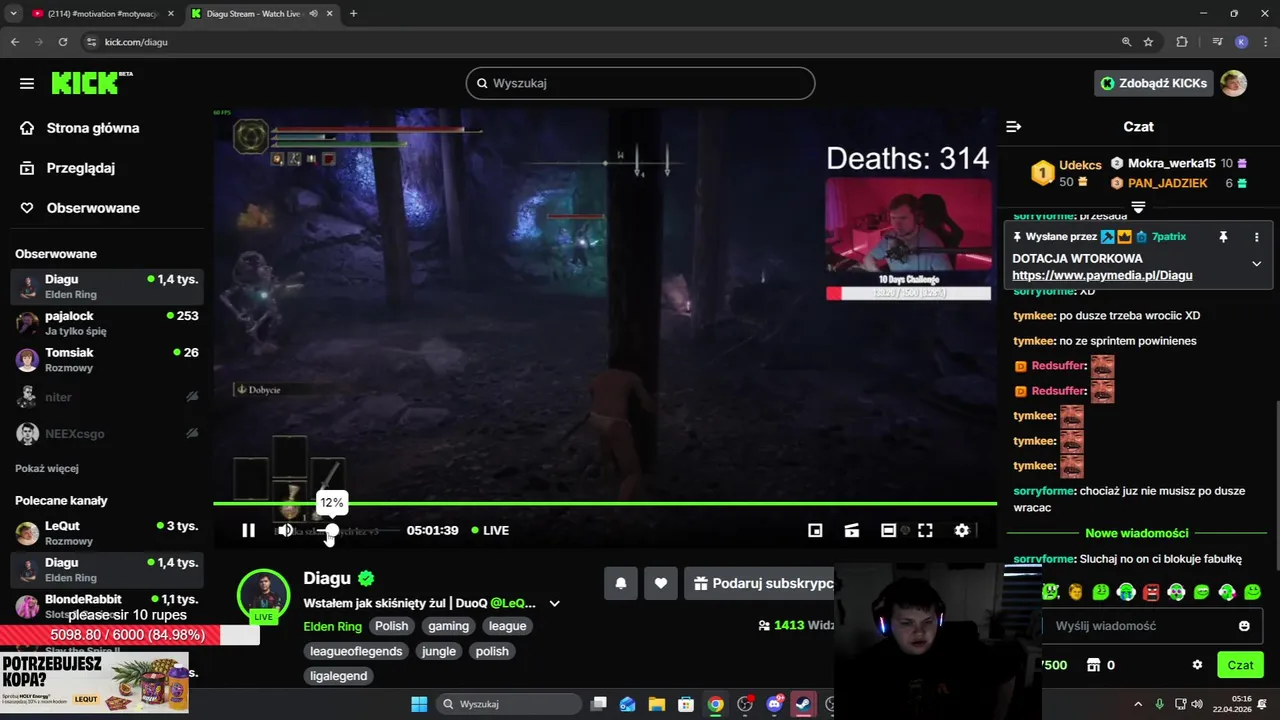
Task: Open Tomsiak channel in followed list
Action: 106,359
